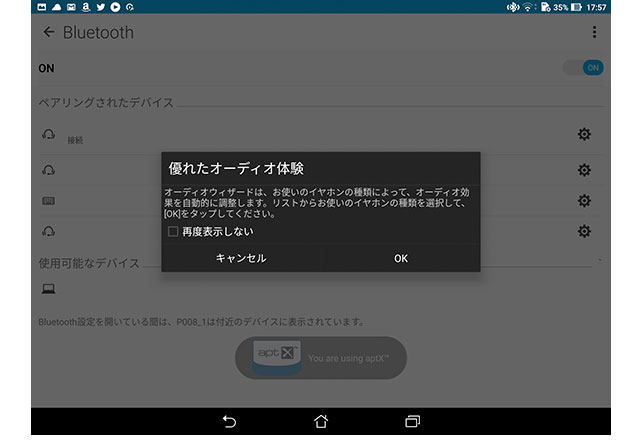Tap the ペアリングされたデバイス section header
This screenshot has width=642, height=445.
(106, 102)
